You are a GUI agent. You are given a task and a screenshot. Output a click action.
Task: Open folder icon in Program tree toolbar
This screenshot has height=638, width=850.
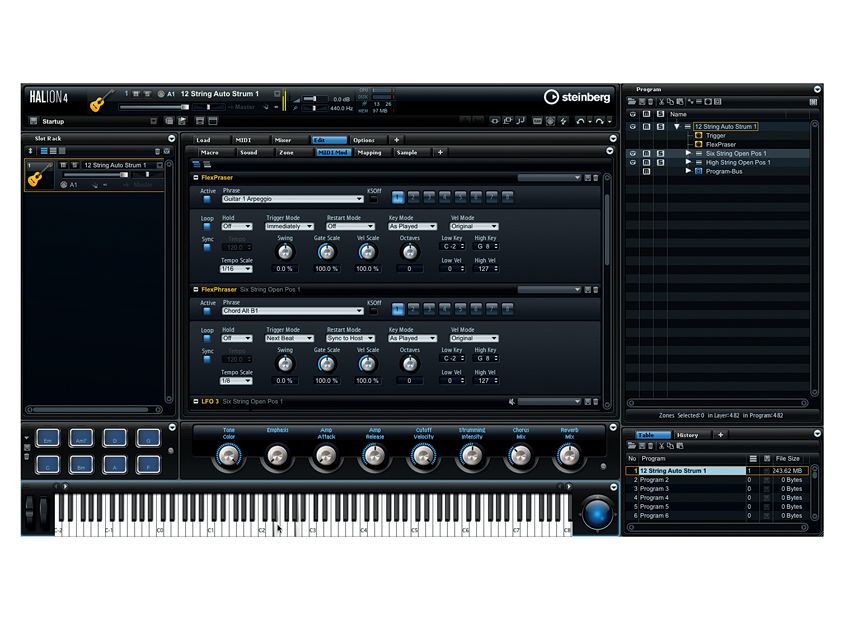coord(632,101)
